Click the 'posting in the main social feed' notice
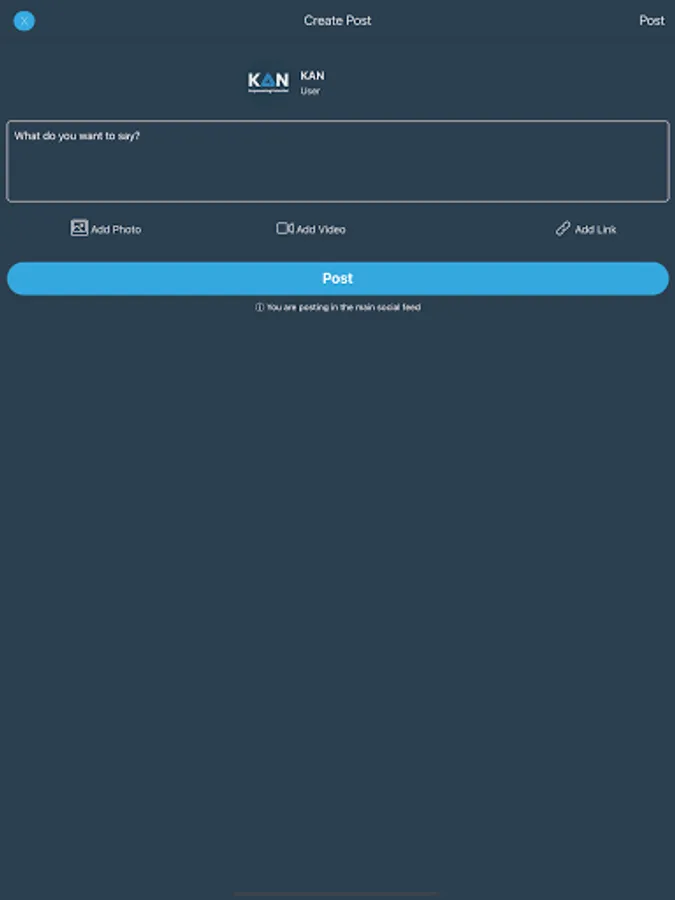The height and width of the screenshot is (900, 675). (x=343, y=308)
